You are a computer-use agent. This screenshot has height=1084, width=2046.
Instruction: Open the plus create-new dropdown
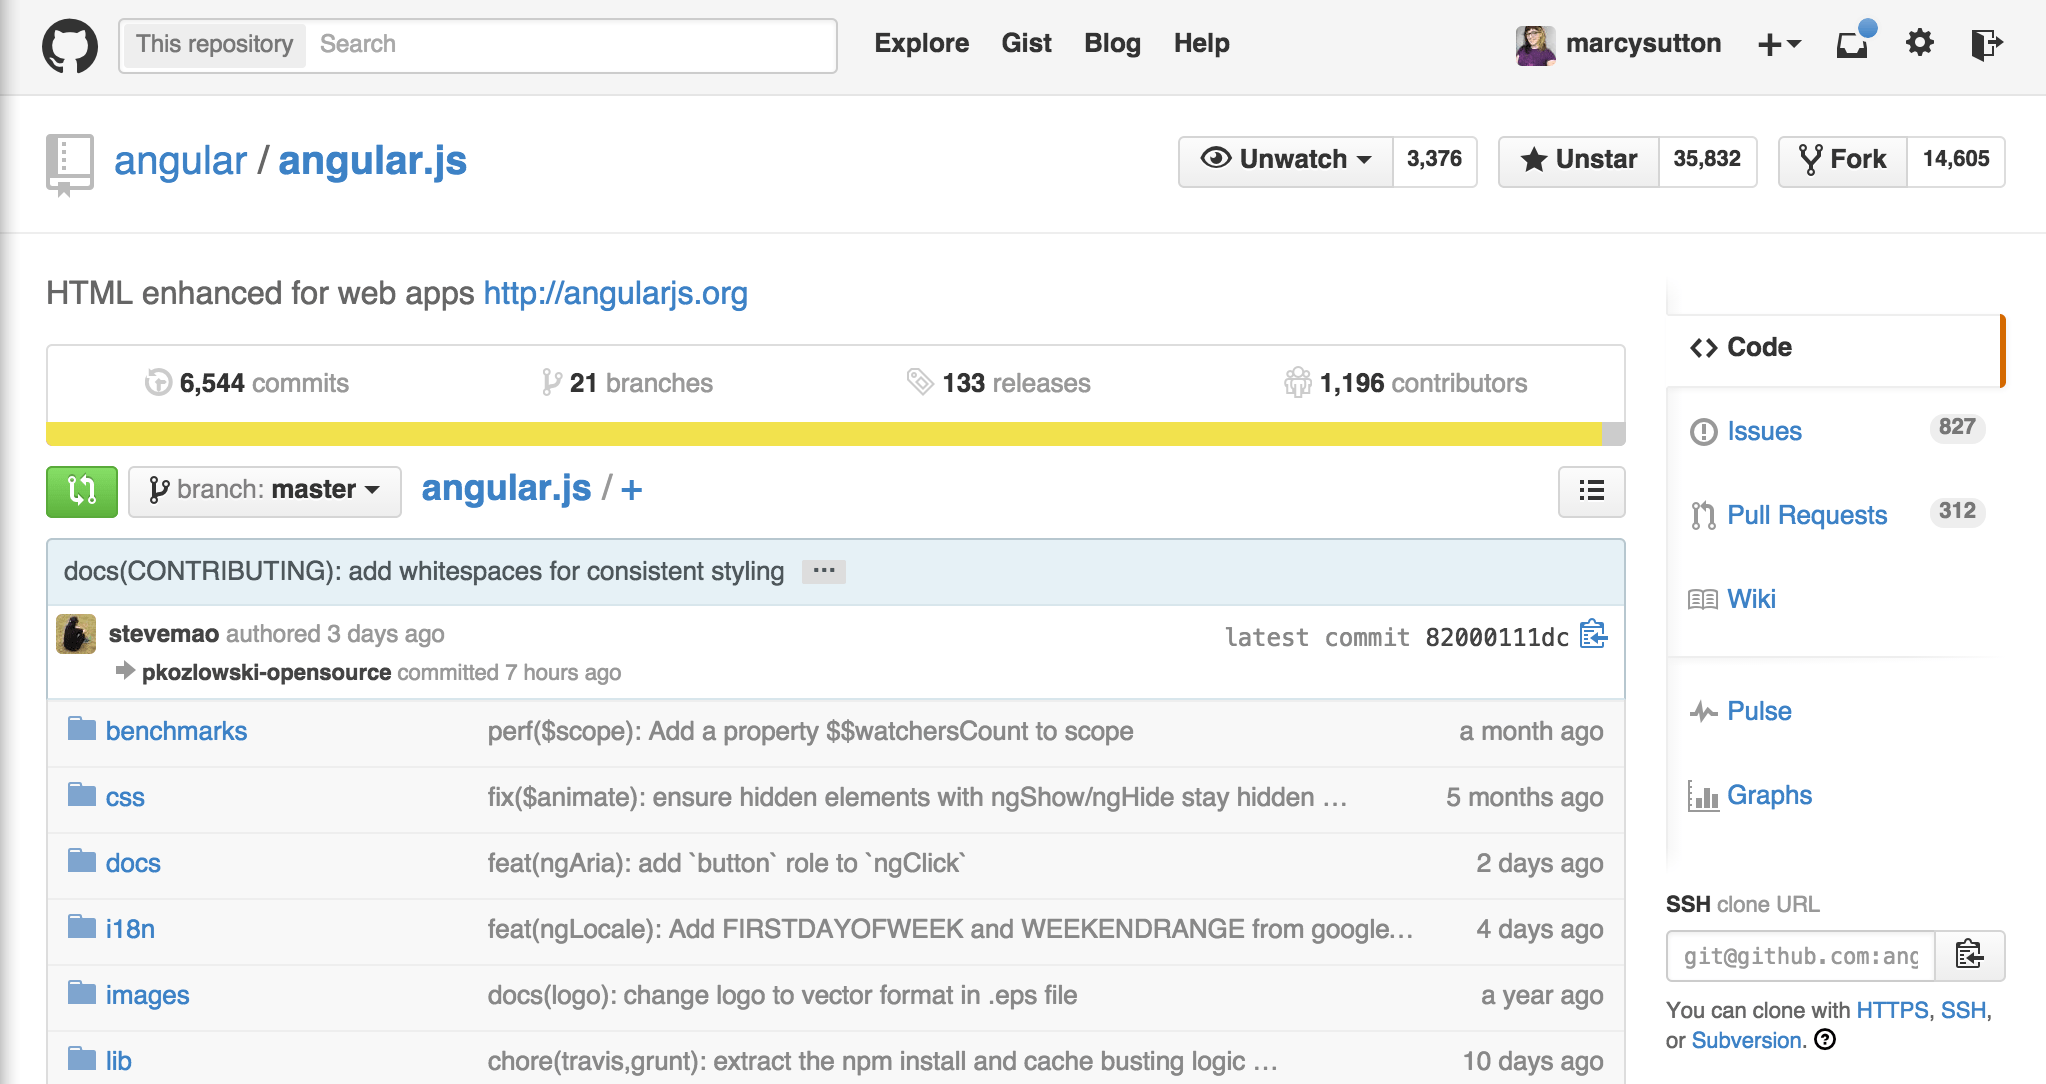click(x=1778, y=44)
